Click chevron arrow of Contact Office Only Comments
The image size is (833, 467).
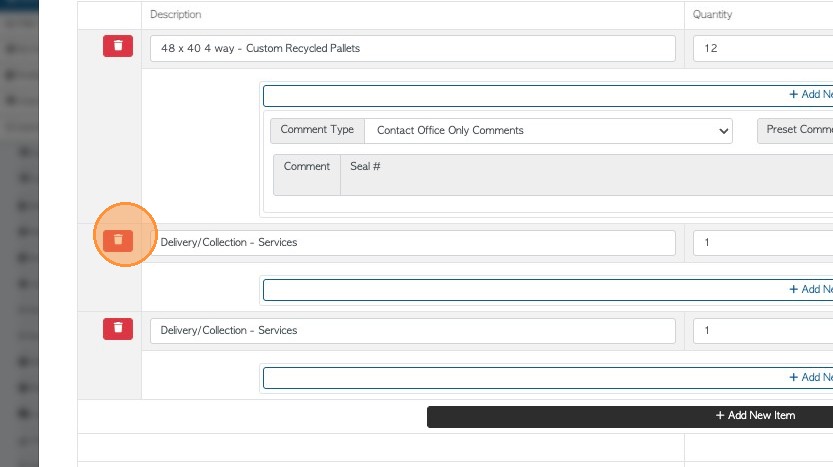point(723,131)
